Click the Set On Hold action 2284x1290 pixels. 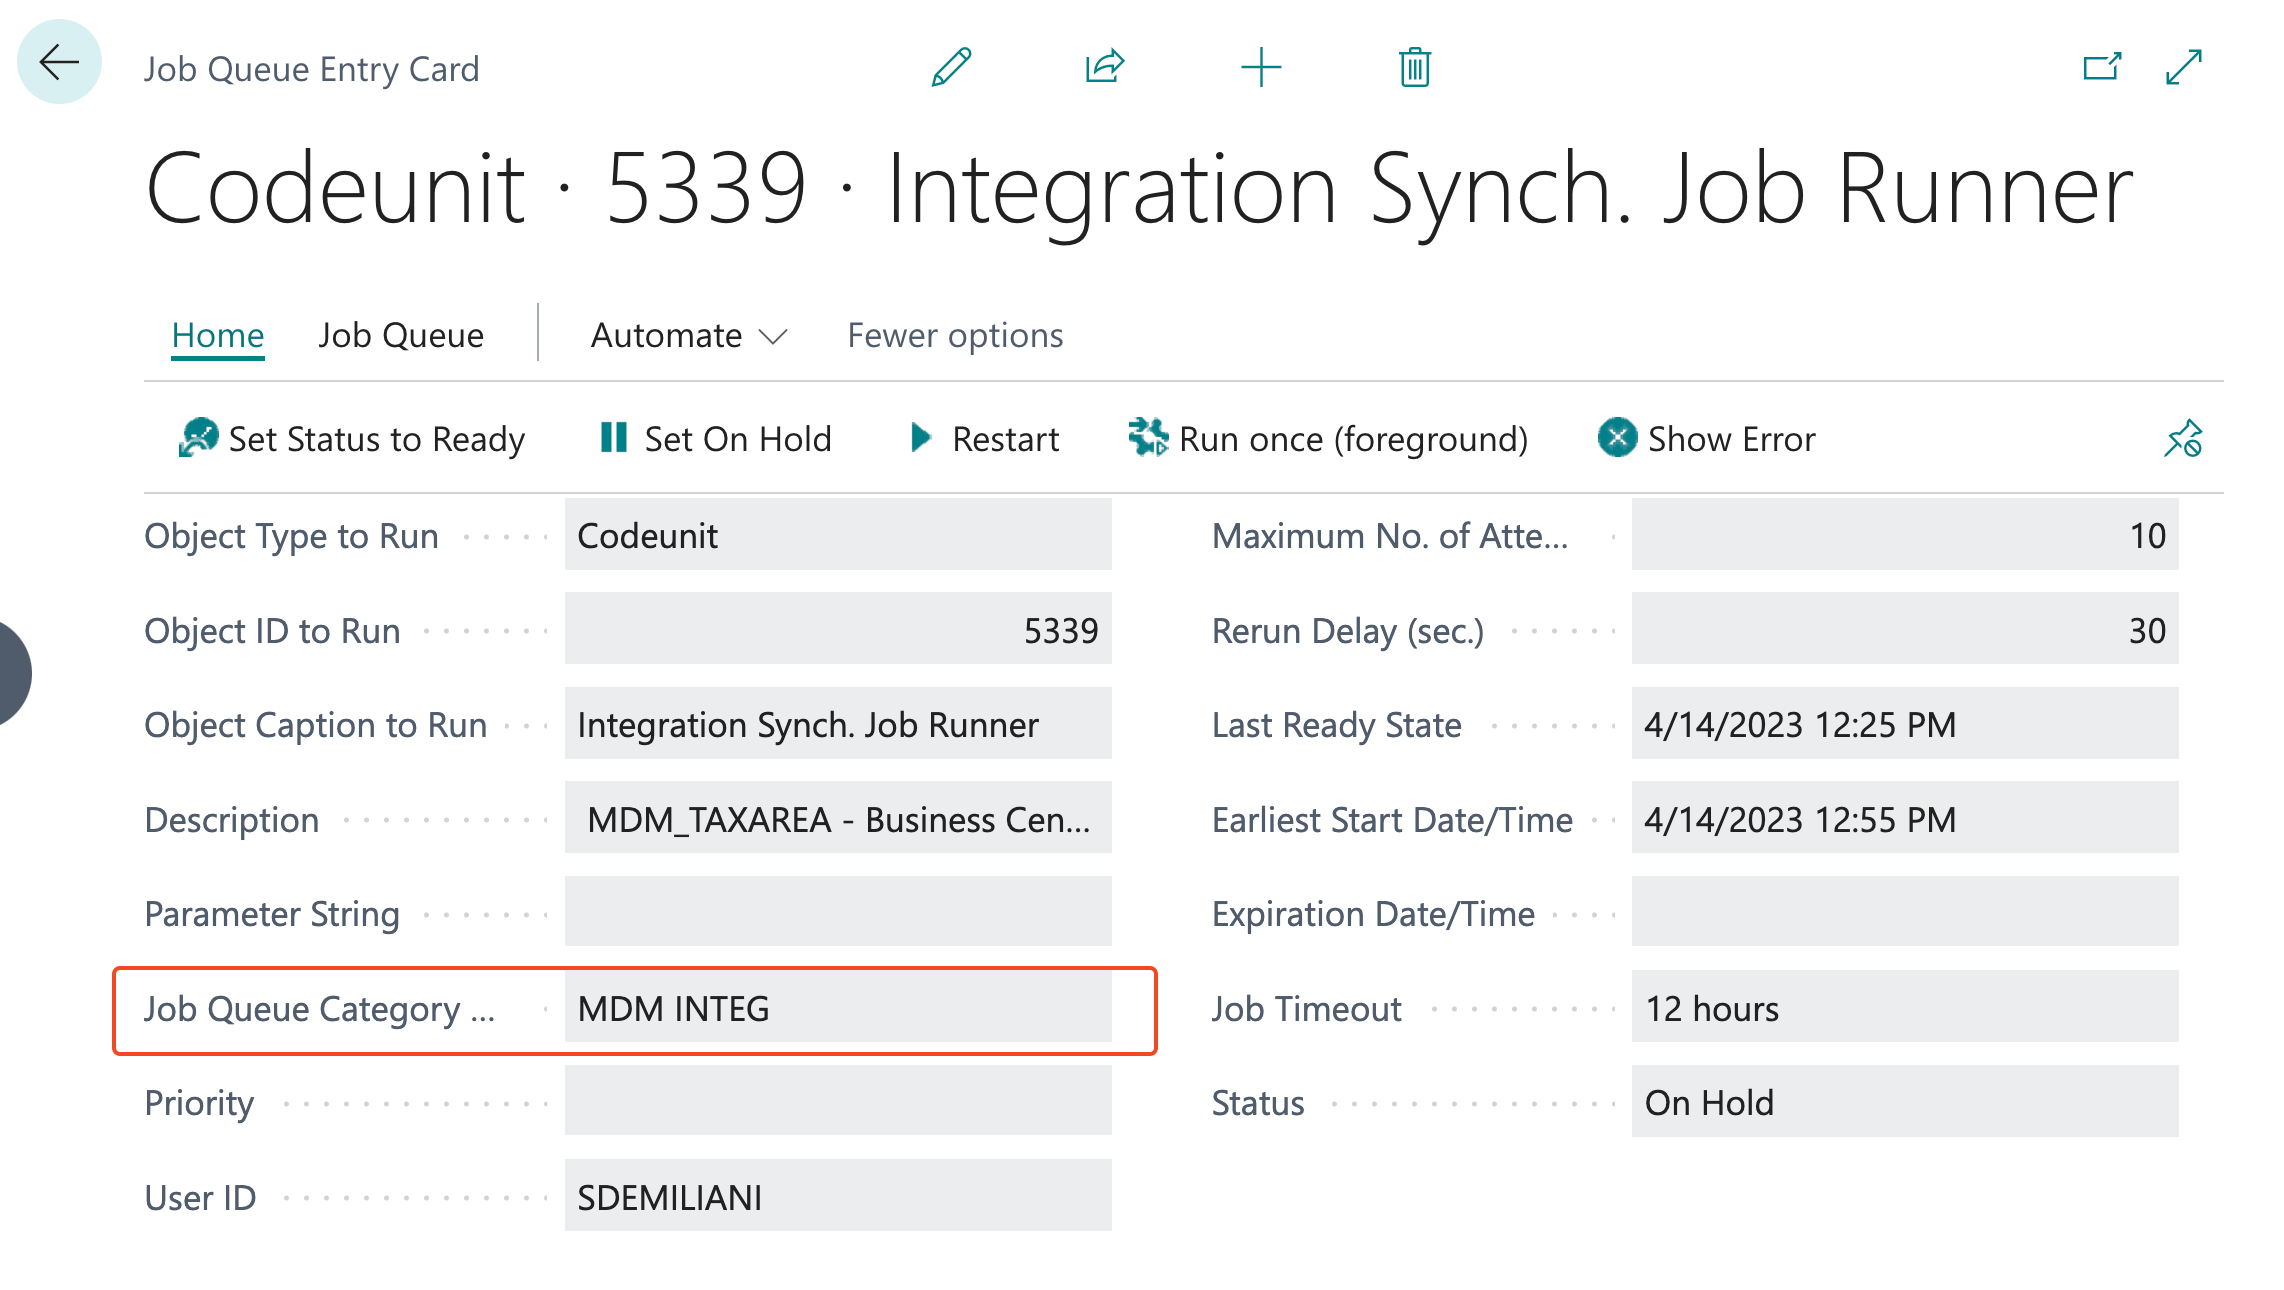point(716,439)
